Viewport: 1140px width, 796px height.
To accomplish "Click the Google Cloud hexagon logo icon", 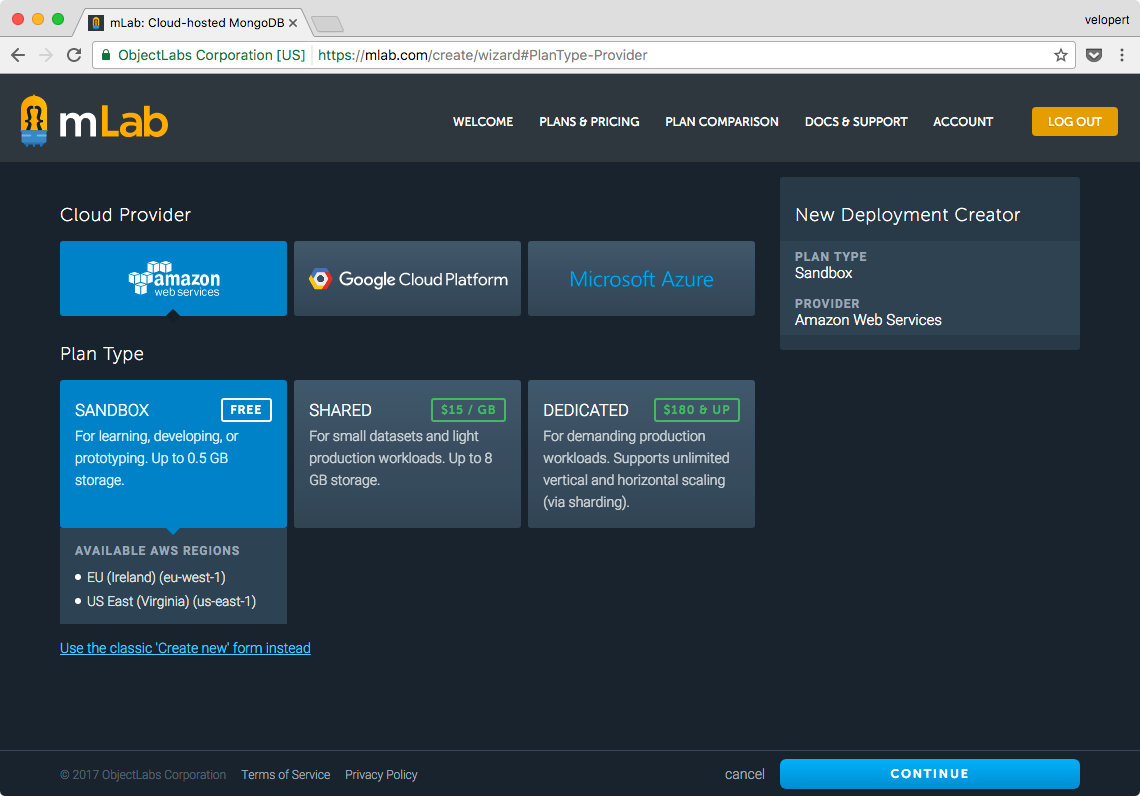I will click(x=320, y=279).
